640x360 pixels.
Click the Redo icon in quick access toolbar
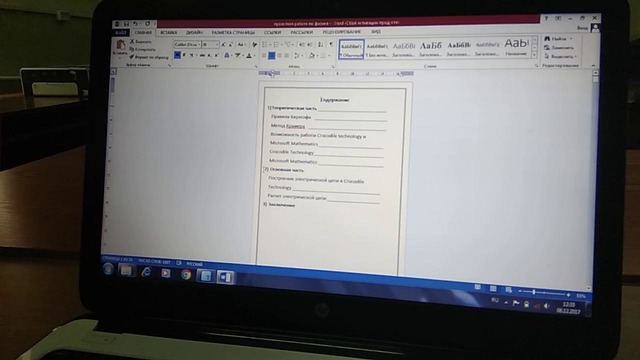[x=148, y=24]
